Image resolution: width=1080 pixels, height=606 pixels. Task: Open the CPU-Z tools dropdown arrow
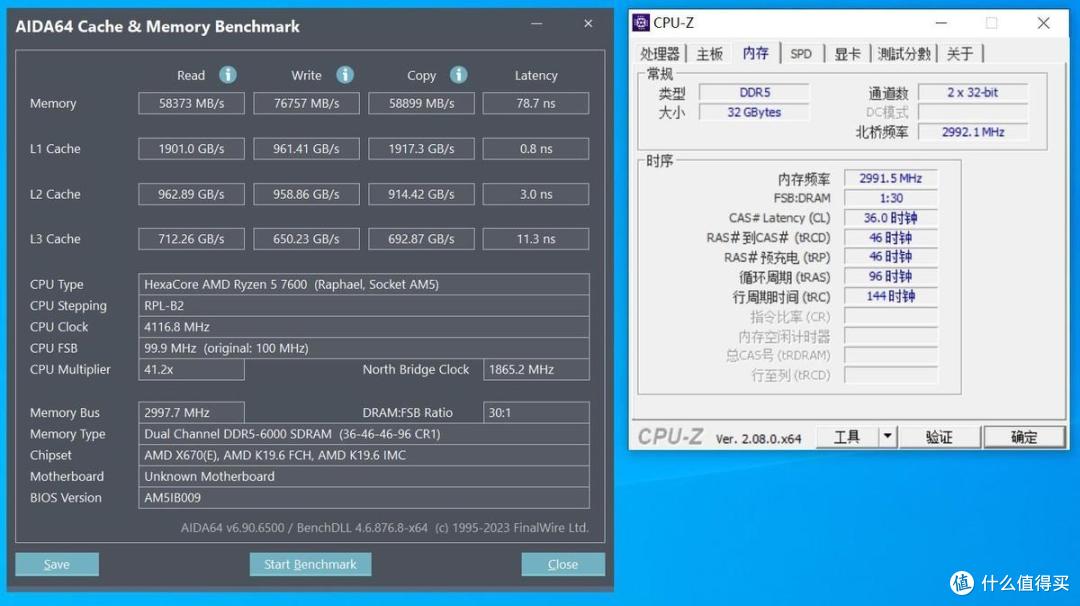point(888,437)
